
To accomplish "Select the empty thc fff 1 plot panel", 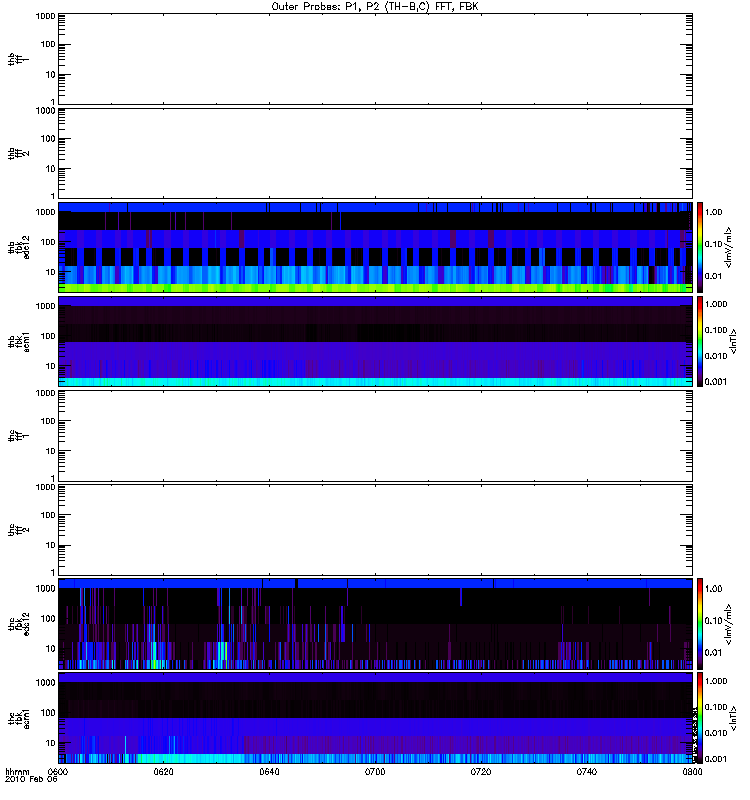I will pos(376,436).
